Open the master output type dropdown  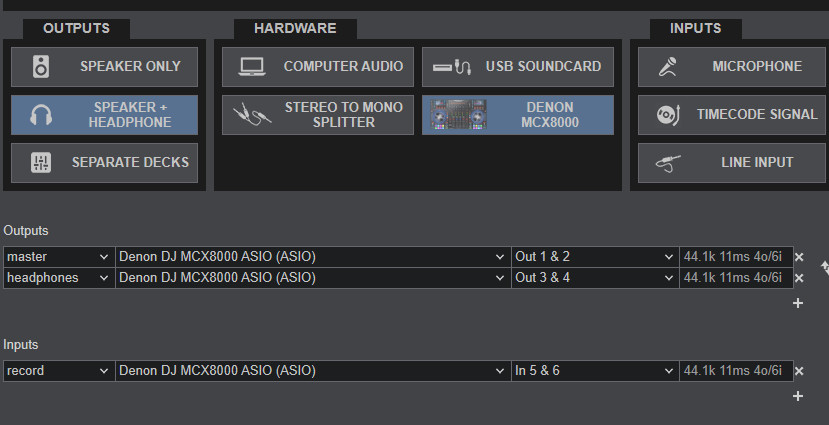(58, 257)
